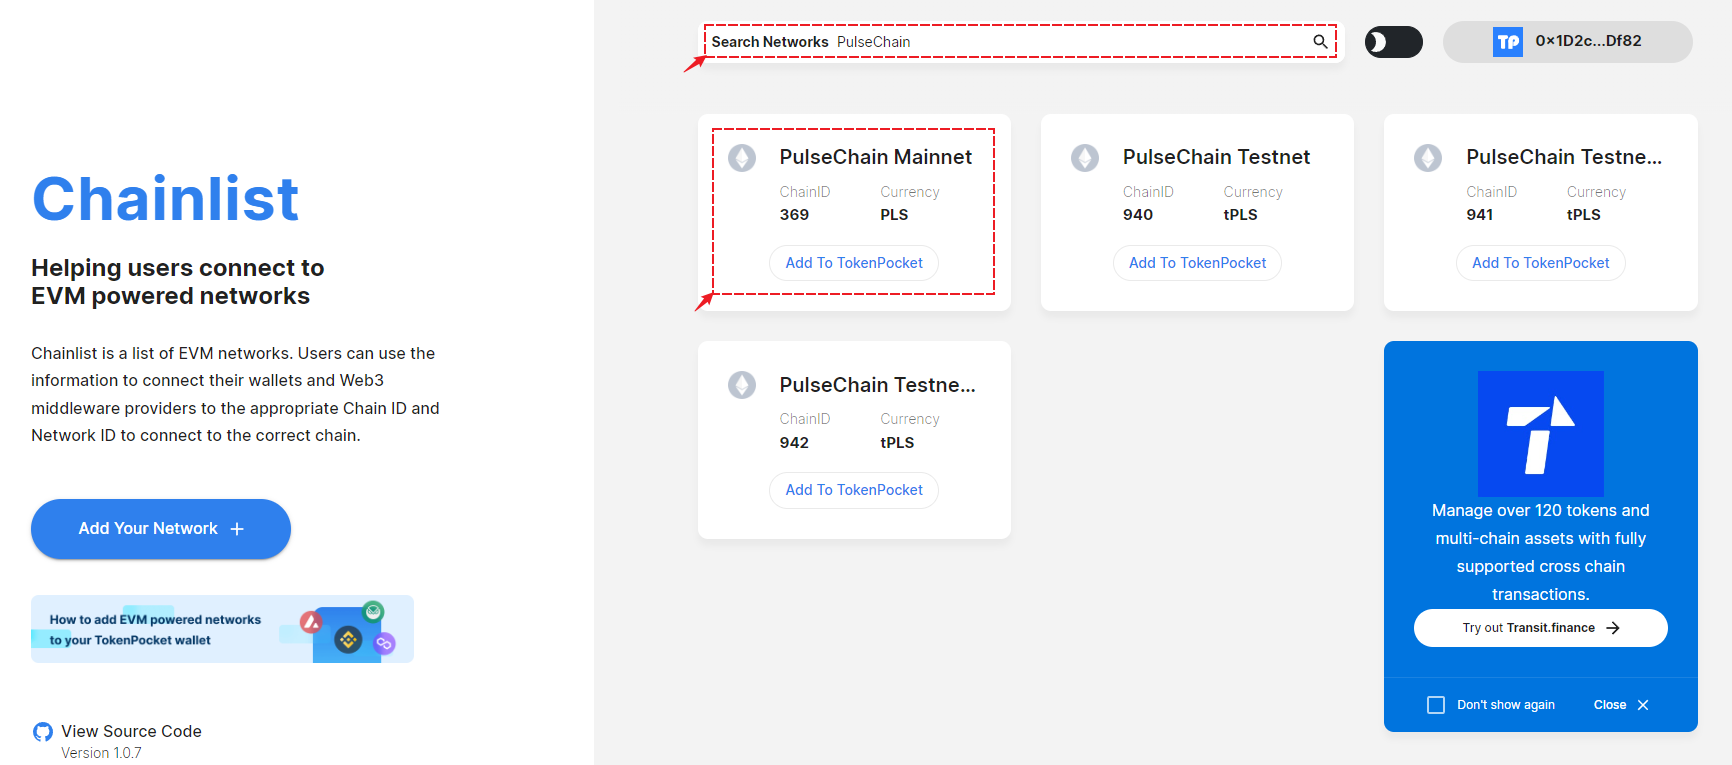
Task: Click the PulseChain Mainnet chain icon
Action: (x=742, y=158)
